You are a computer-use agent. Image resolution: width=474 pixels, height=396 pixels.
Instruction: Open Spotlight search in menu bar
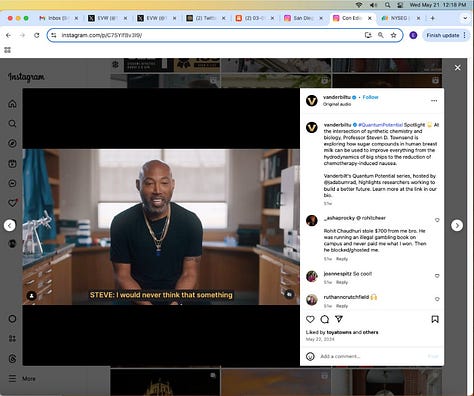[387, 5]
